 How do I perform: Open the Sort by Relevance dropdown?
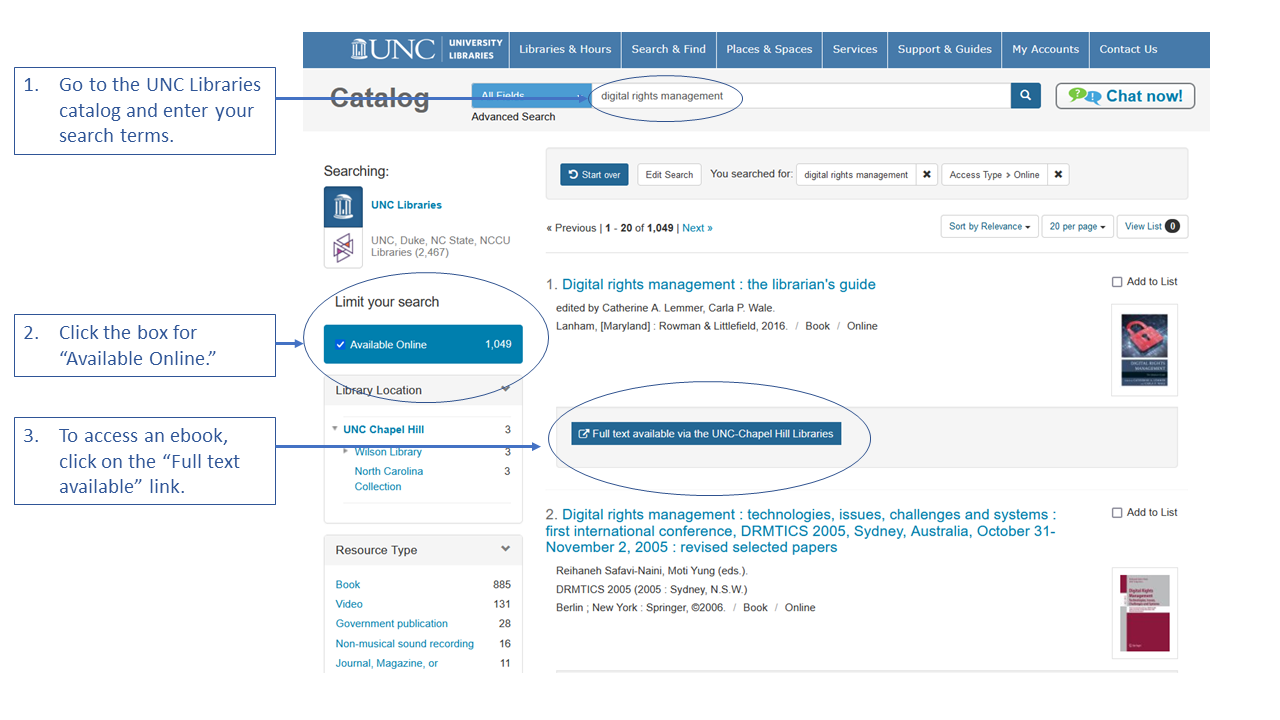[x=989, y=227]
